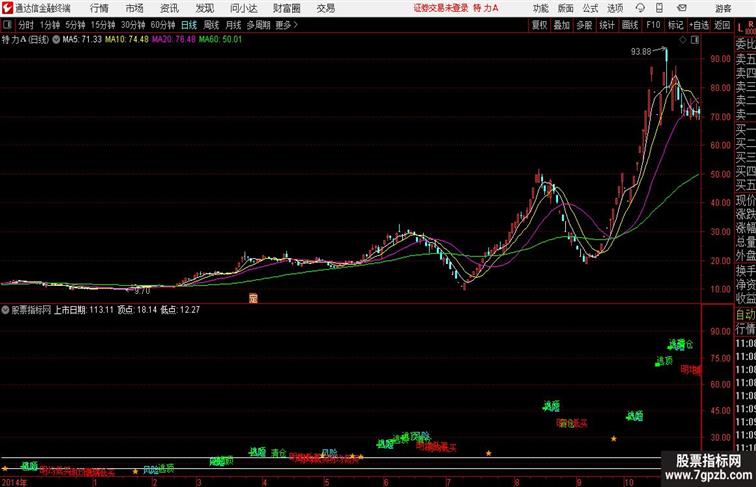The height and width of the screenshot is (487, 756).
Task: Open the 公式 menu
Action: 590,8
